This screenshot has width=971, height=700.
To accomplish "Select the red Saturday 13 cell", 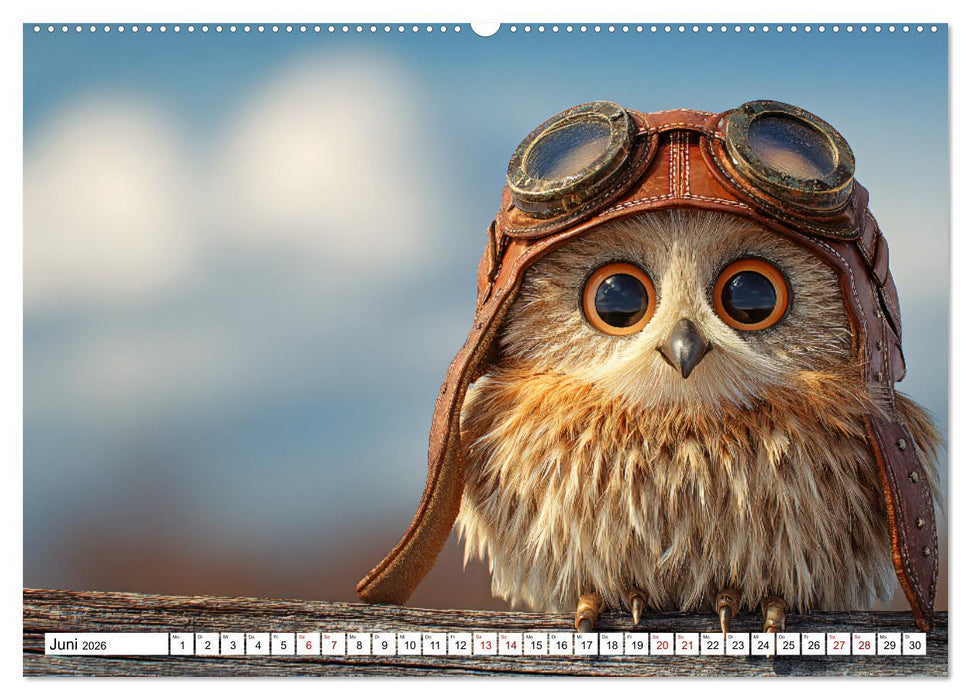I will (485, 644).
